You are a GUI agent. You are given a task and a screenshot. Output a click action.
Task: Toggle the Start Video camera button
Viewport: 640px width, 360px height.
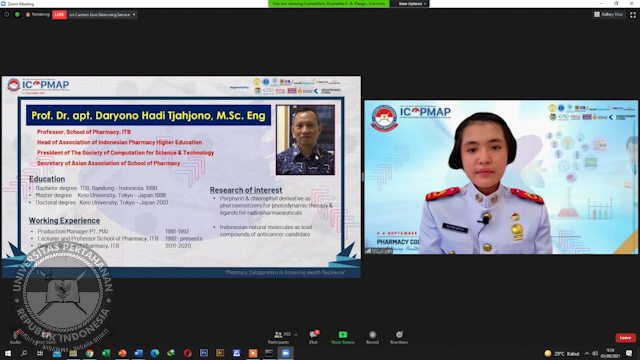[46, 337]
